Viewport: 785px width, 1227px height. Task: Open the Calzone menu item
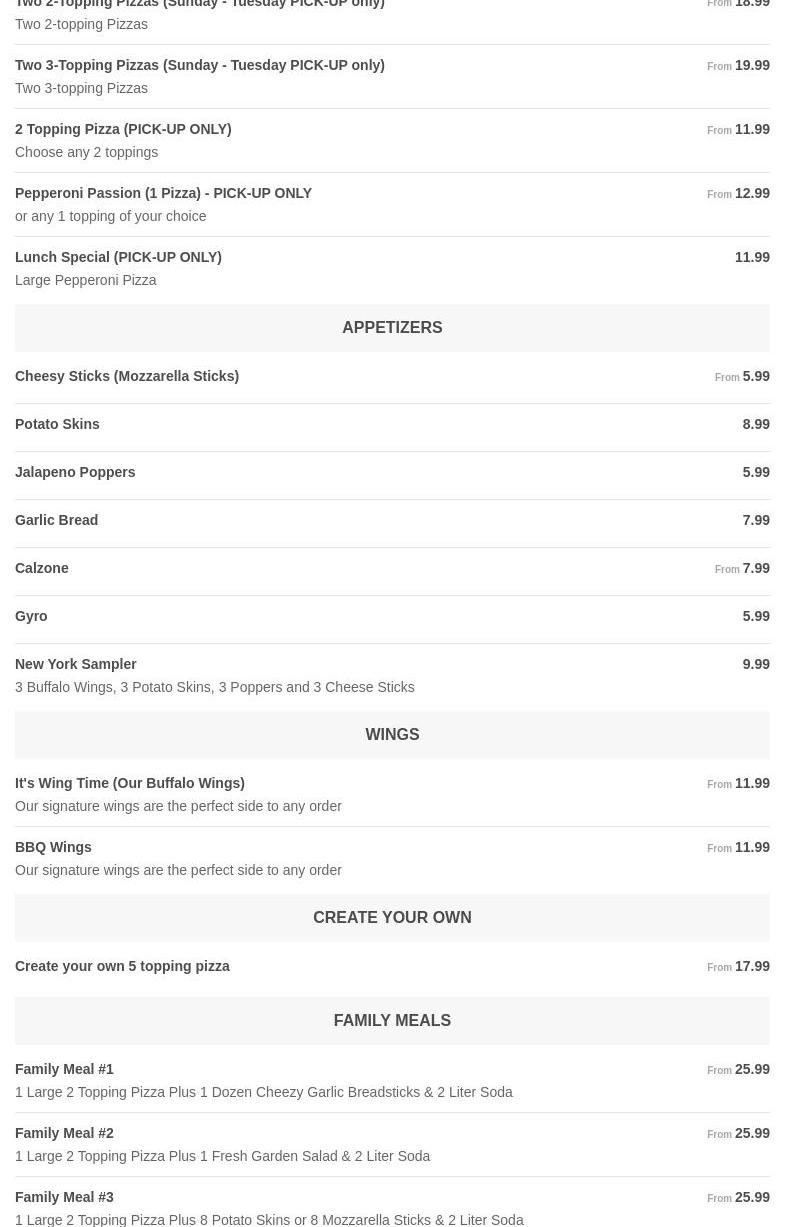click(x=42, y=568)
